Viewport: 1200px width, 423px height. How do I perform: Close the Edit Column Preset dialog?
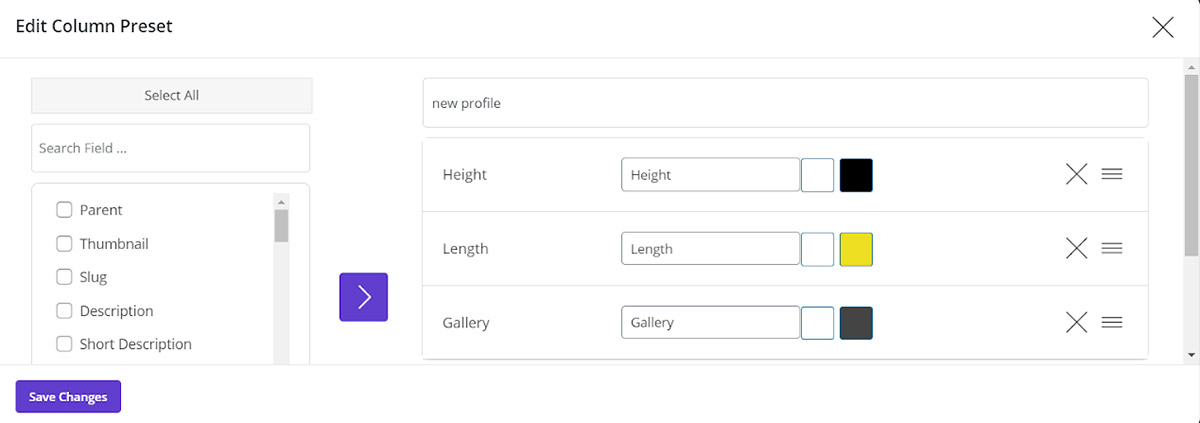[x=1163, y=28]
